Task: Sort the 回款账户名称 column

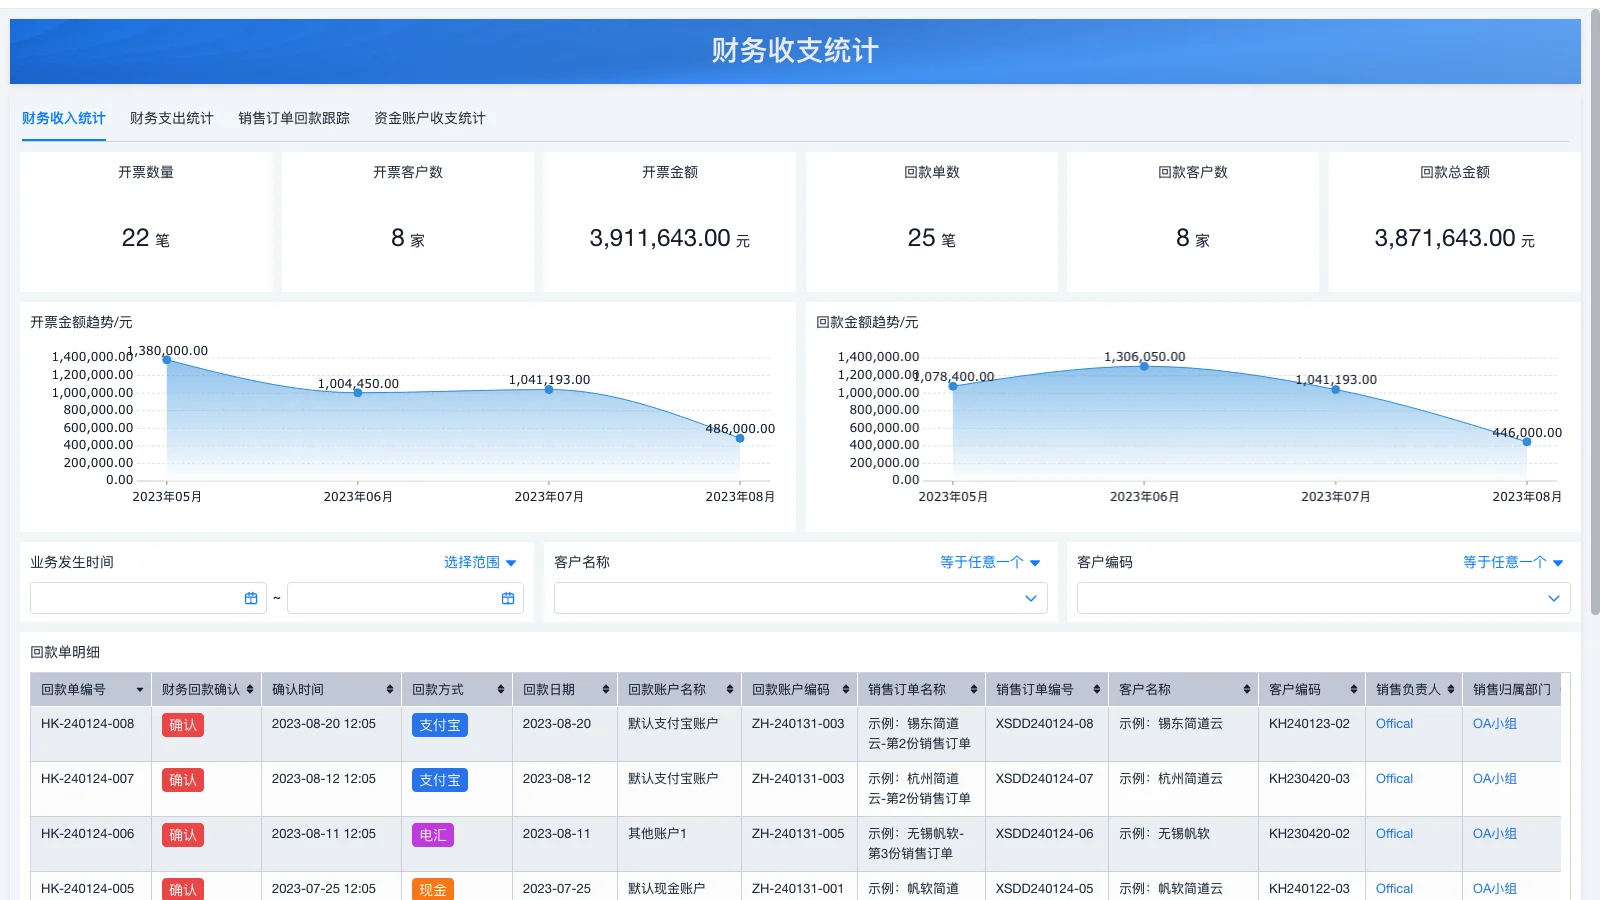Action: click(728, 689)
